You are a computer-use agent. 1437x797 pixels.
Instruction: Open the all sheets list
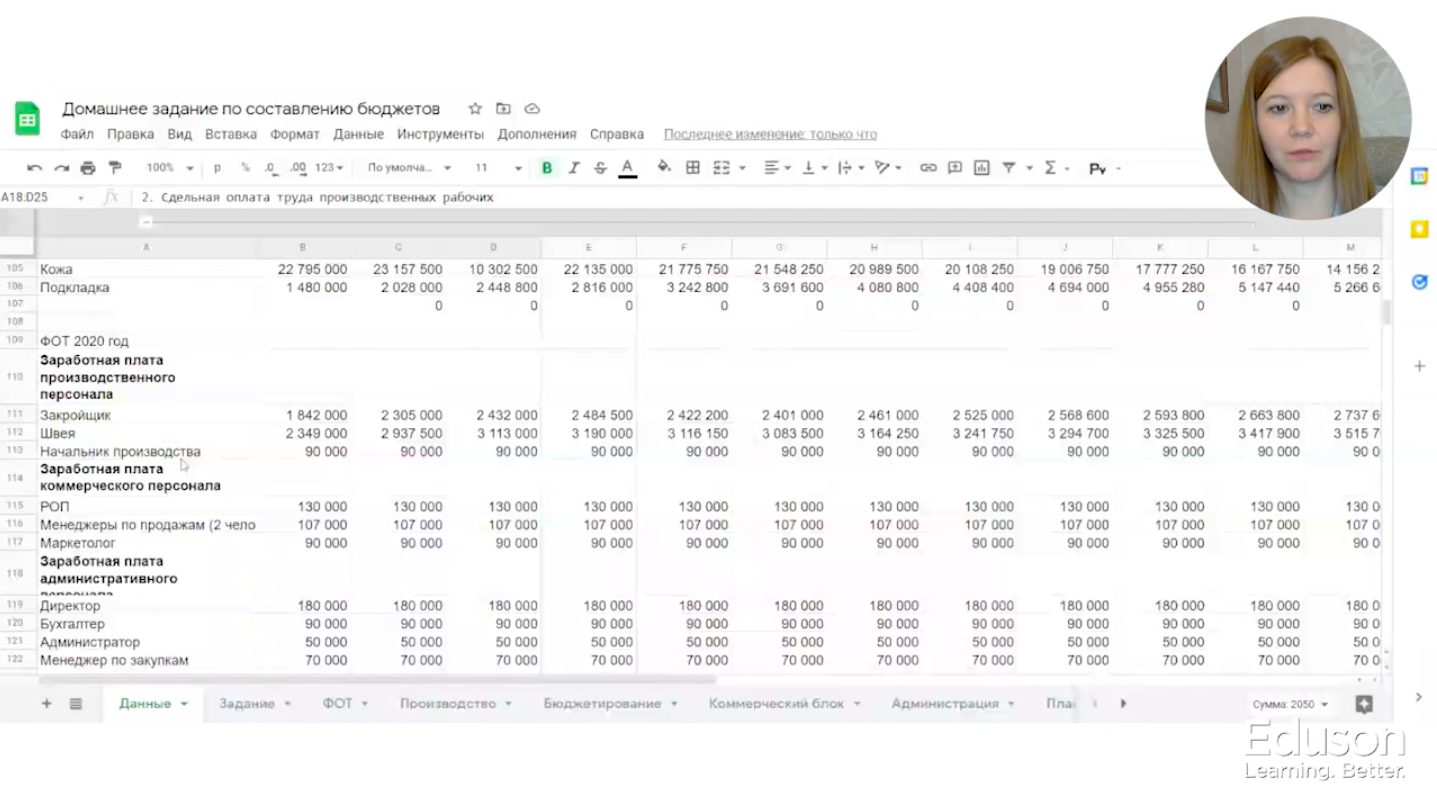coord(76,703)
